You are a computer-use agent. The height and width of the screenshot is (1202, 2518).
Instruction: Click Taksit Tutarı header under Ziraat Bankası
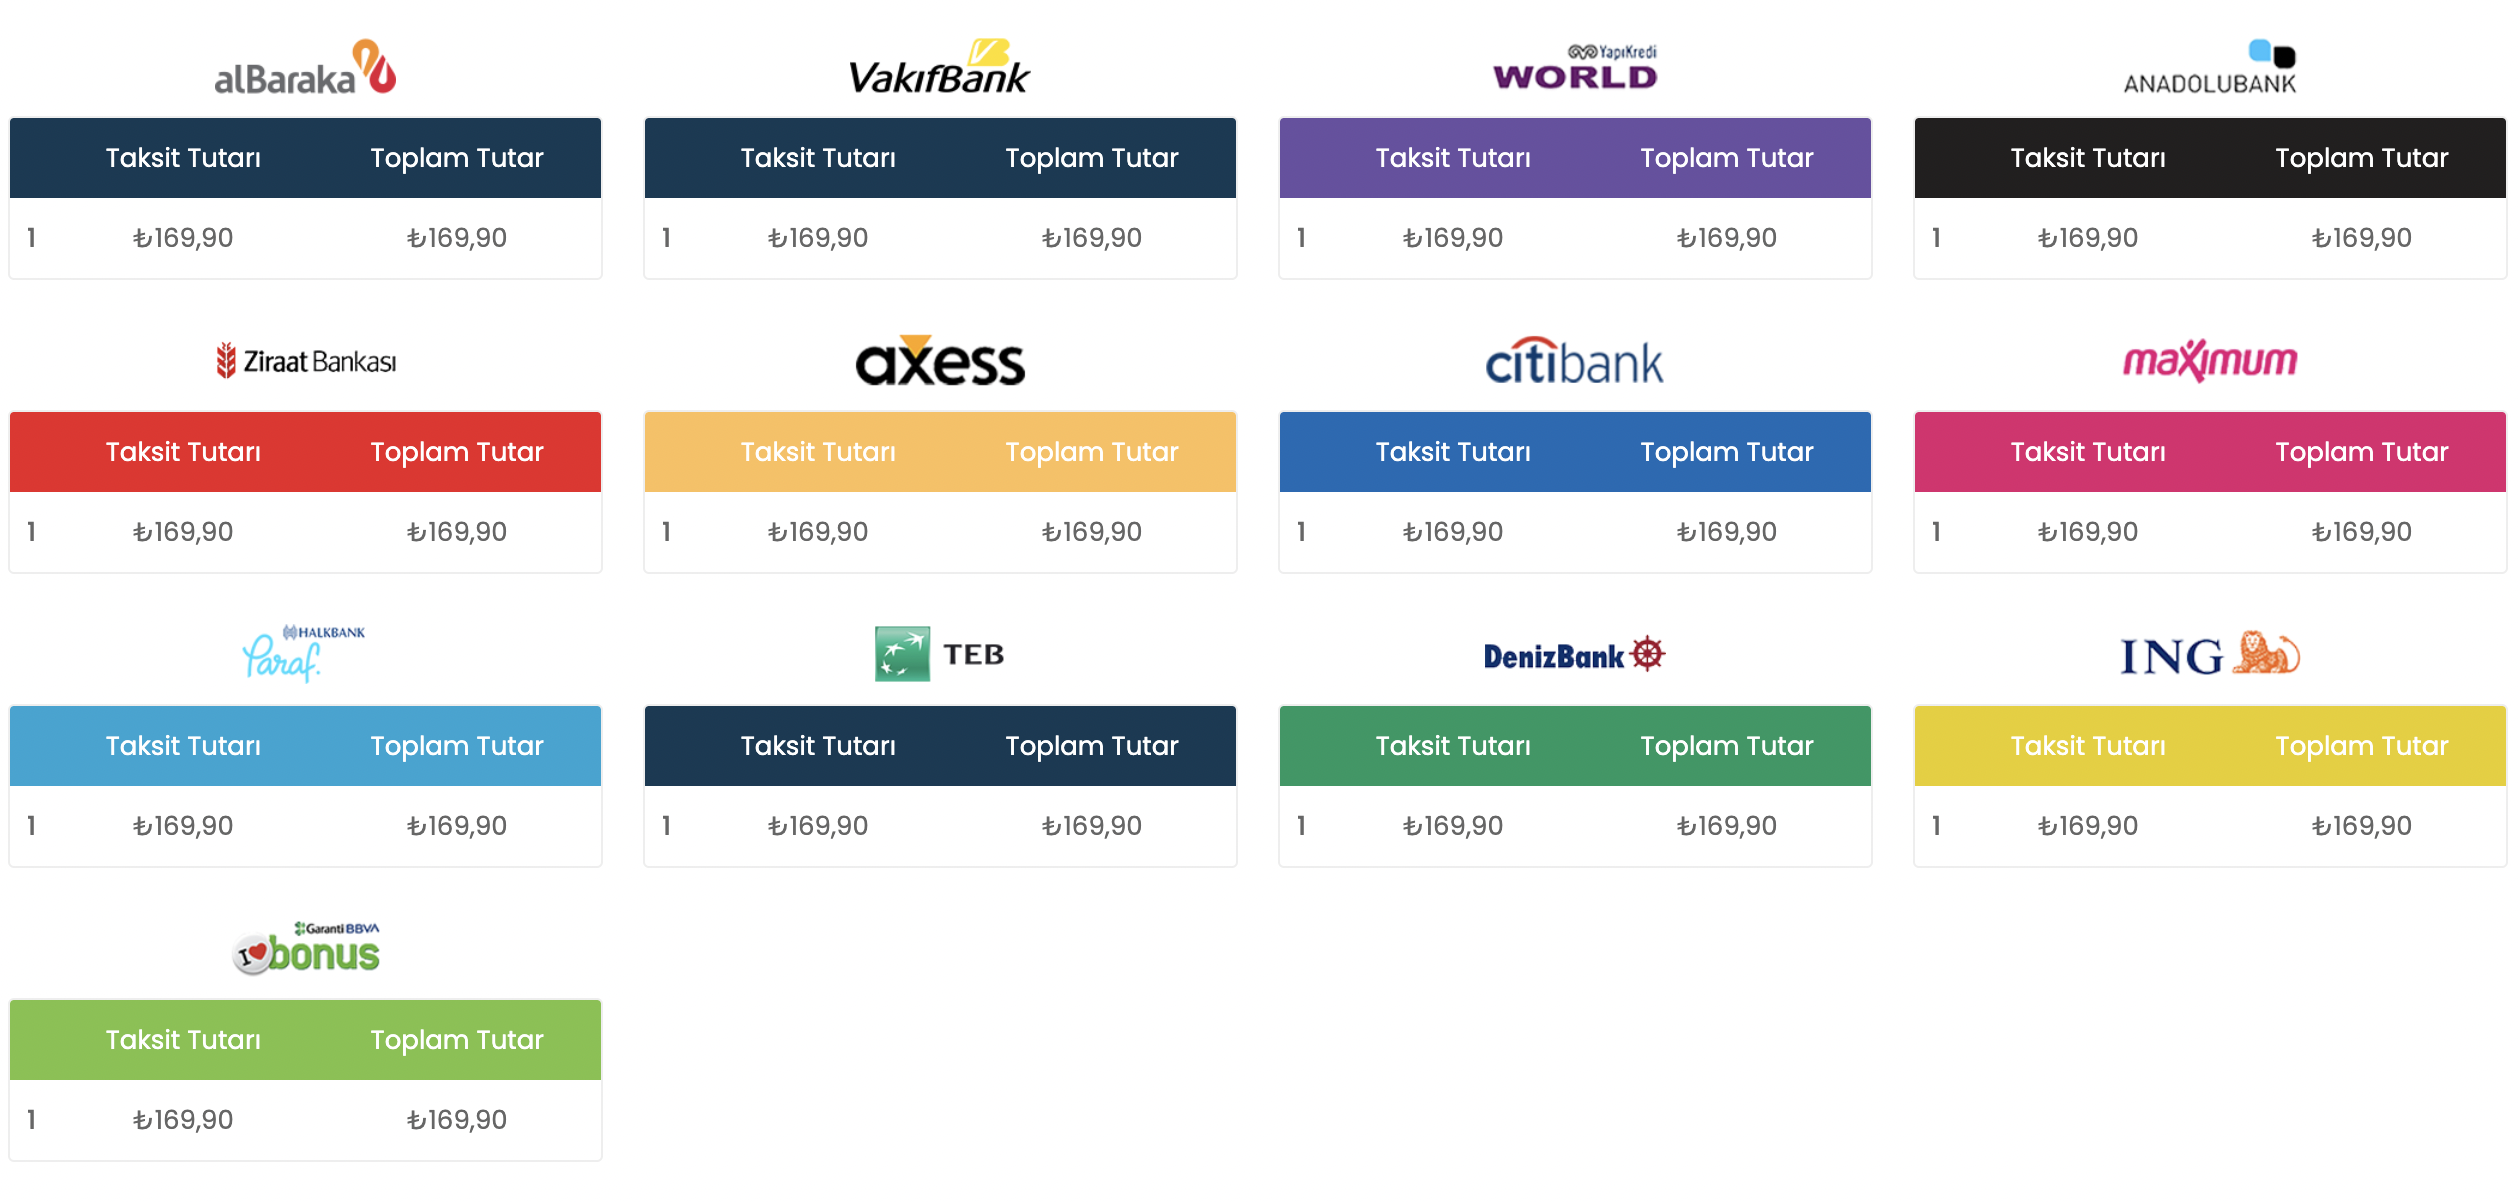tap(183, 452)
